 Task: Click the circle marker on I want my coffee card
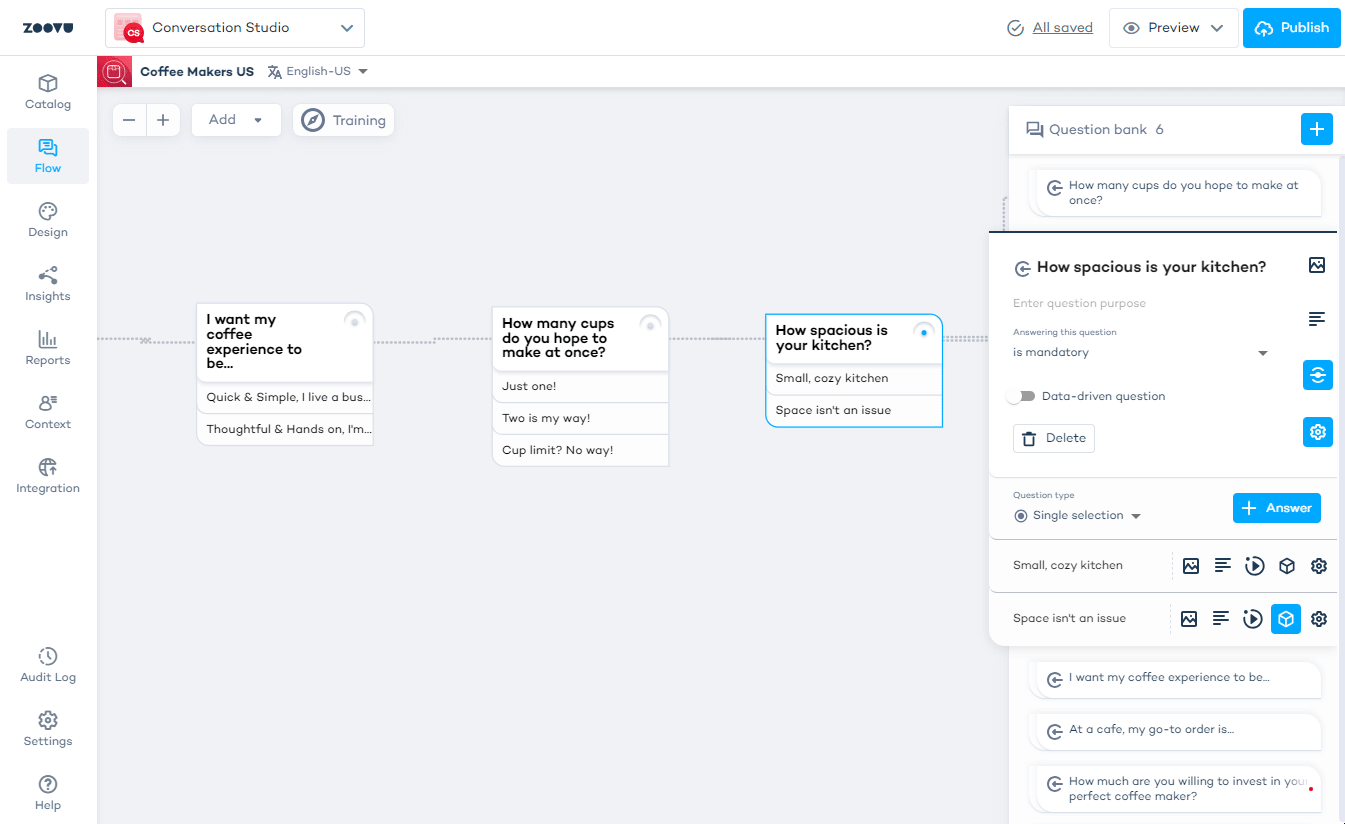click(x=354, y=321)
